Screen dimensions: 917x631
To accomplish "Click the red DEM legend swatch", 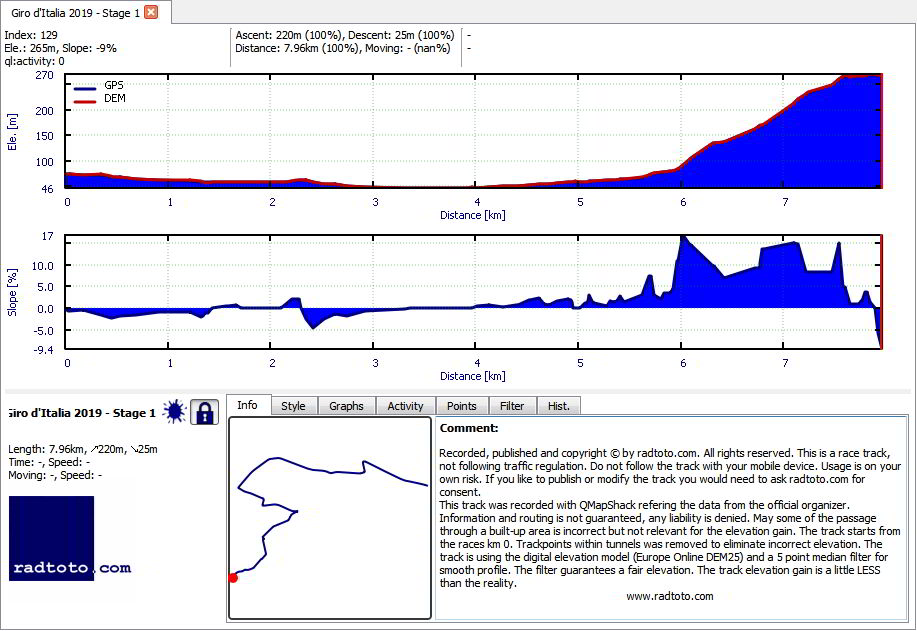I will [x=85, y=102].
